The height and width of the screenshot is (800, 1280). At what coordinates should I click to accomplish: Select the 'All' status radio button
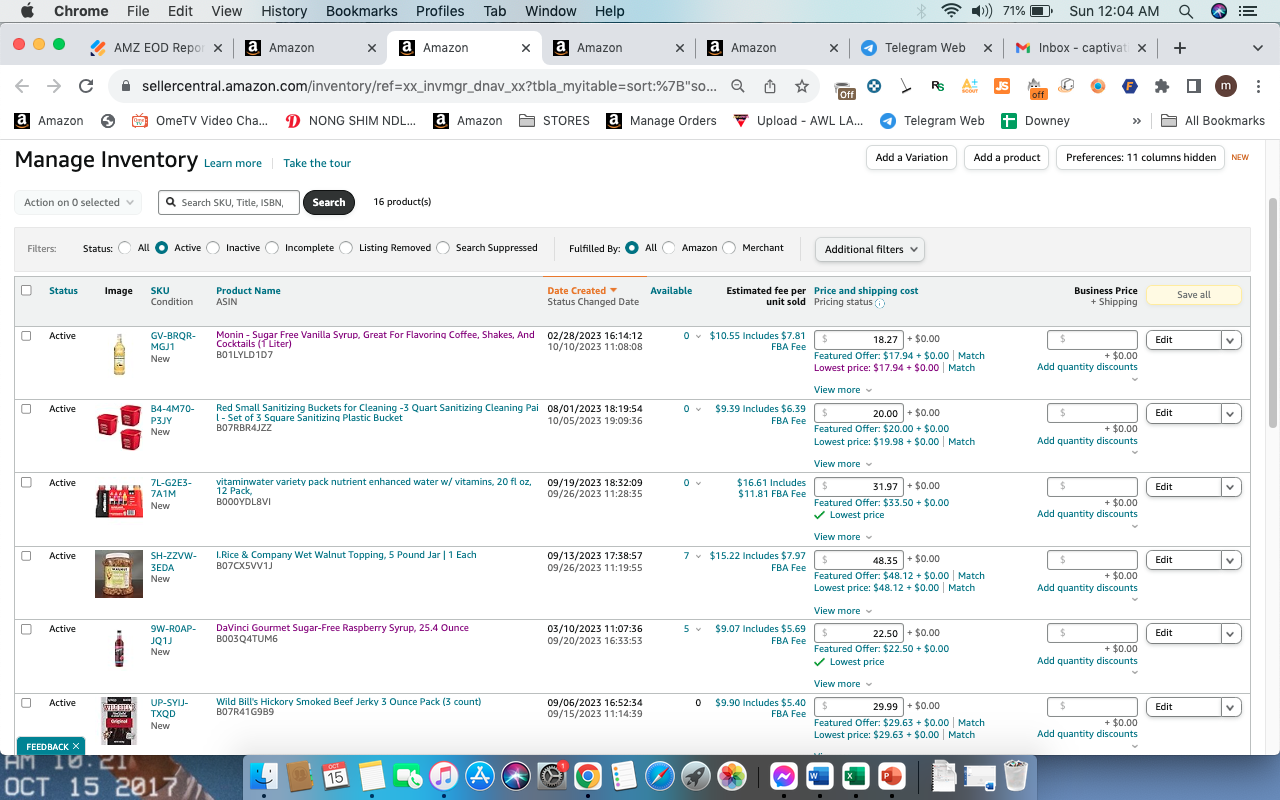(125, 248)
